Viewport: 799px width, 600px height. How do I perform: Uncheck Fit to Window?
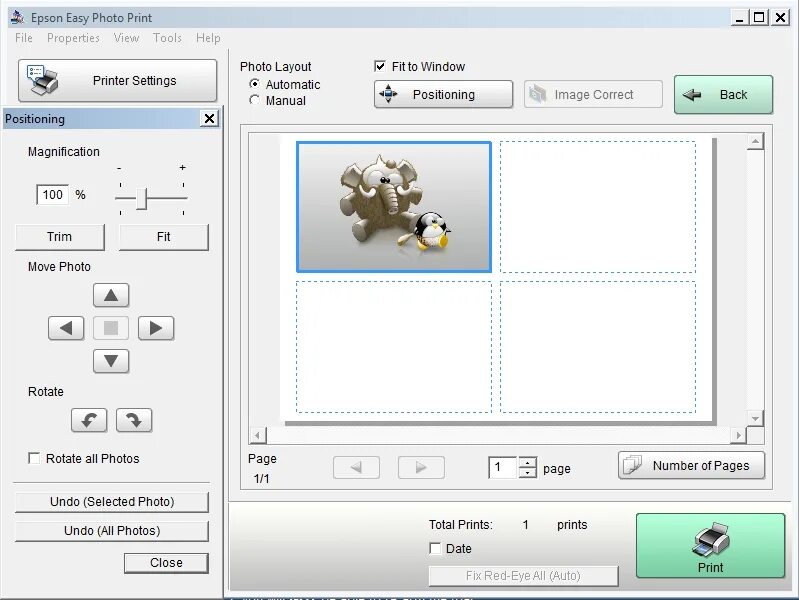pyautogui.click(x=380, y=66)
